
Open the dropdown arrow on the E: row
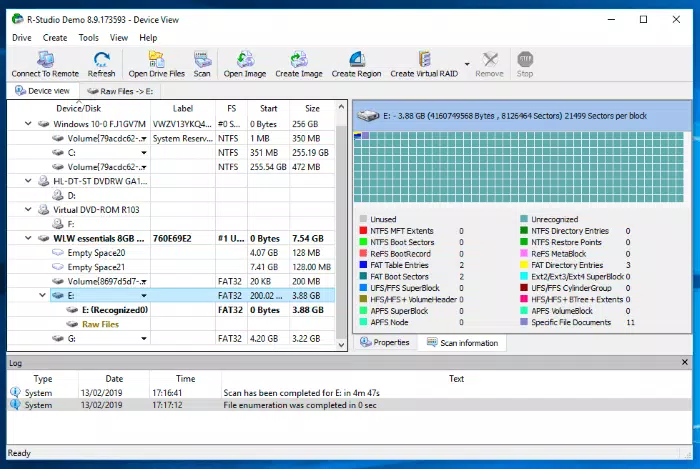(144, 295)
